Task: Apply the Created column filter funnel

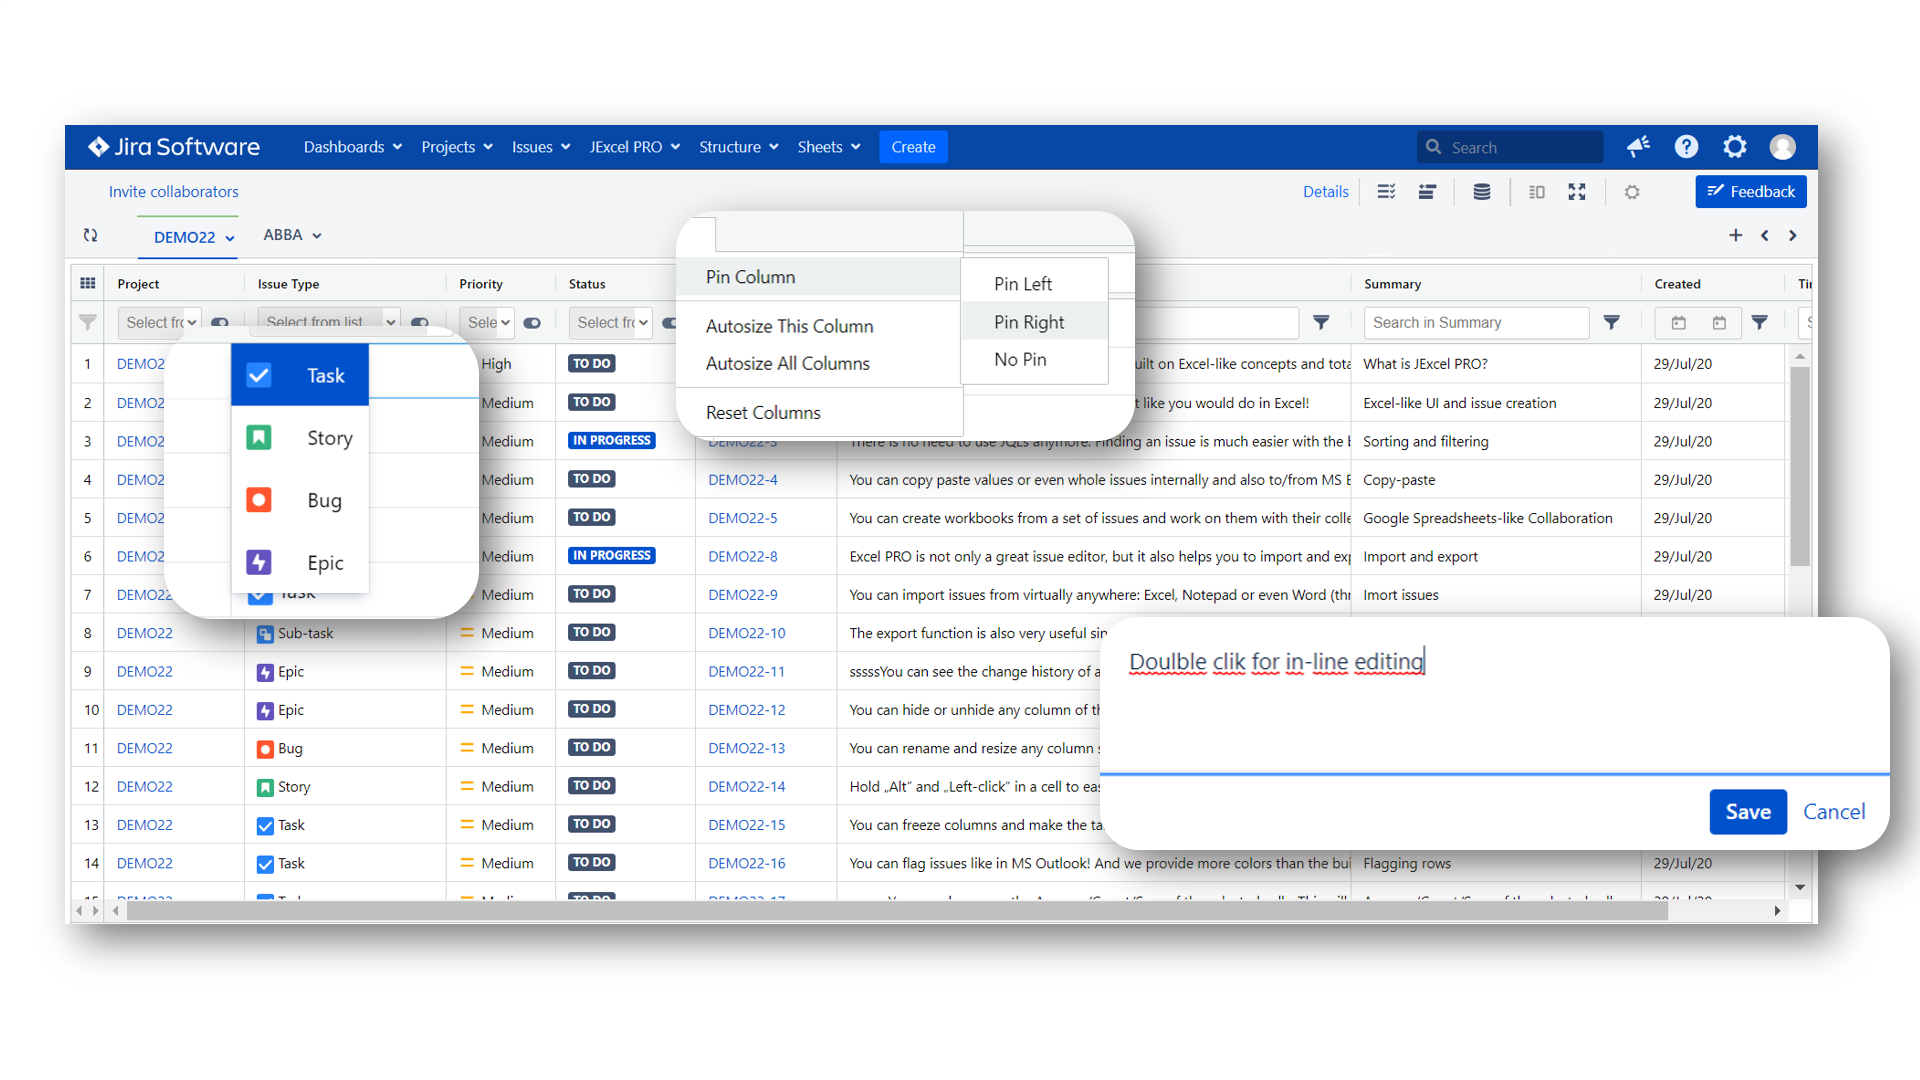Action: (1760, 322)
